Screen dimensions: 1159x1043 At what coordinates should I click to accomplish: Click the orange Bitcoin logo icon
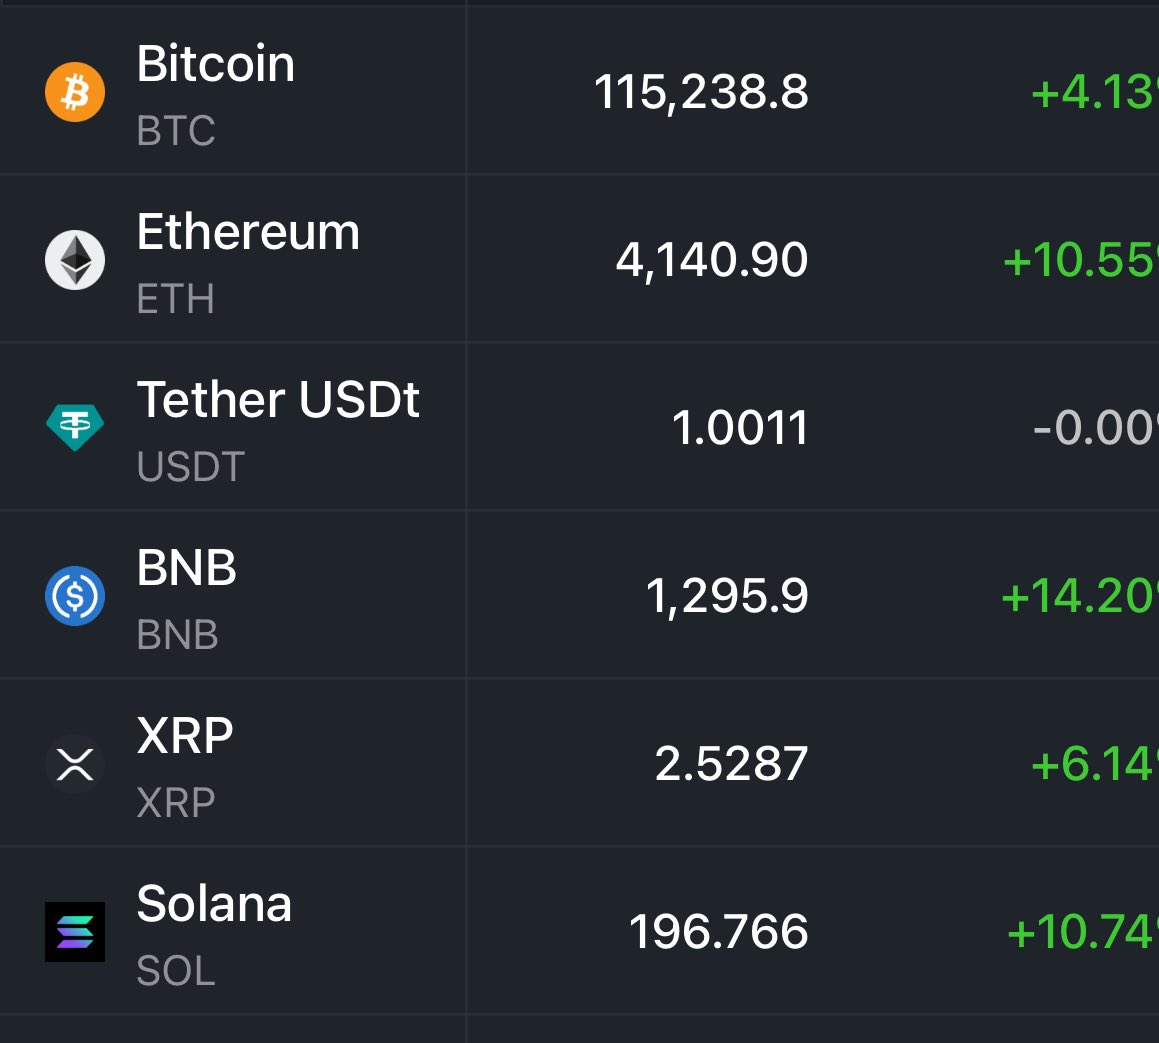pos(75,92)
